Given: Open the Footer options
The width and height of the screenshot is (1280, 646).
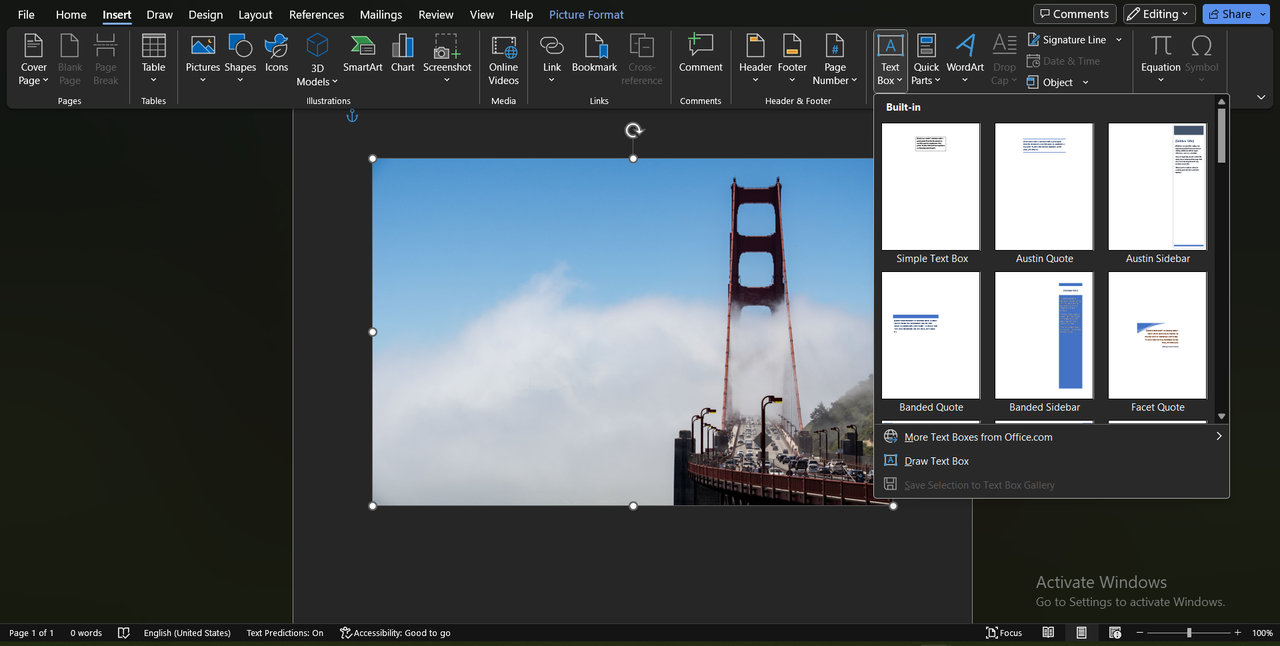Looking at the screenshot, I should coord(792,60).
